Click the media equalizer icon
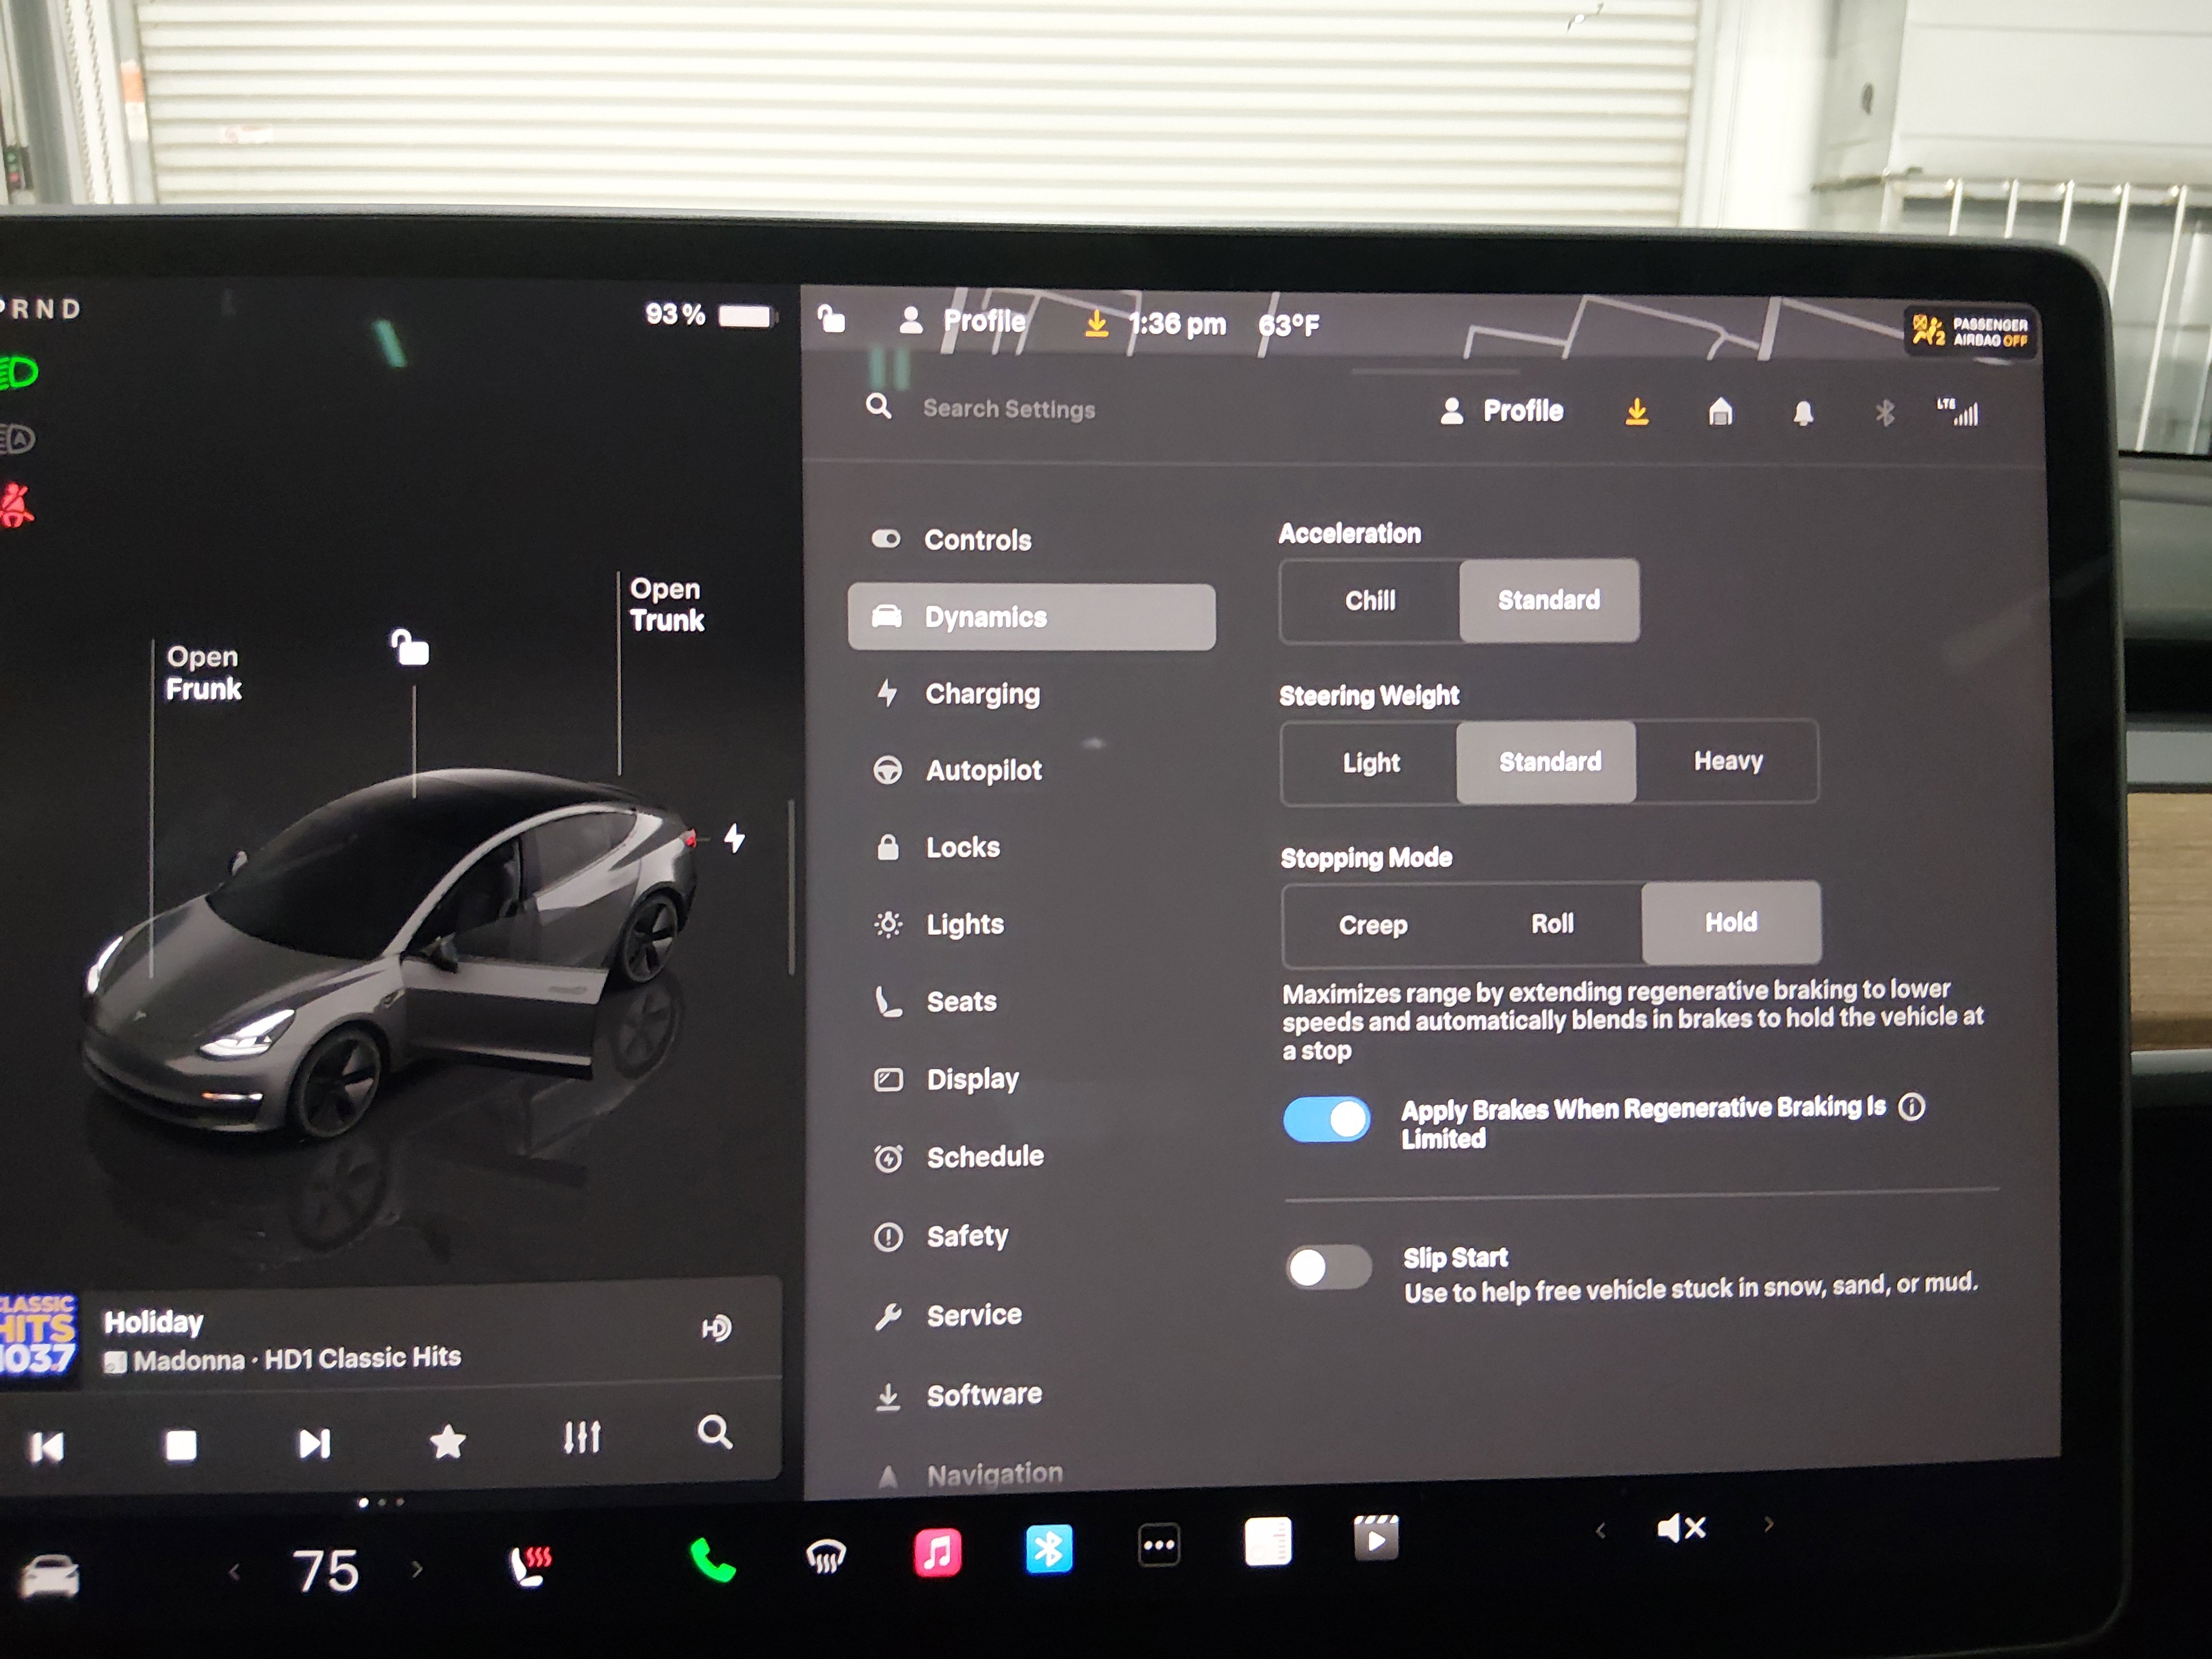 [581, 1438]
